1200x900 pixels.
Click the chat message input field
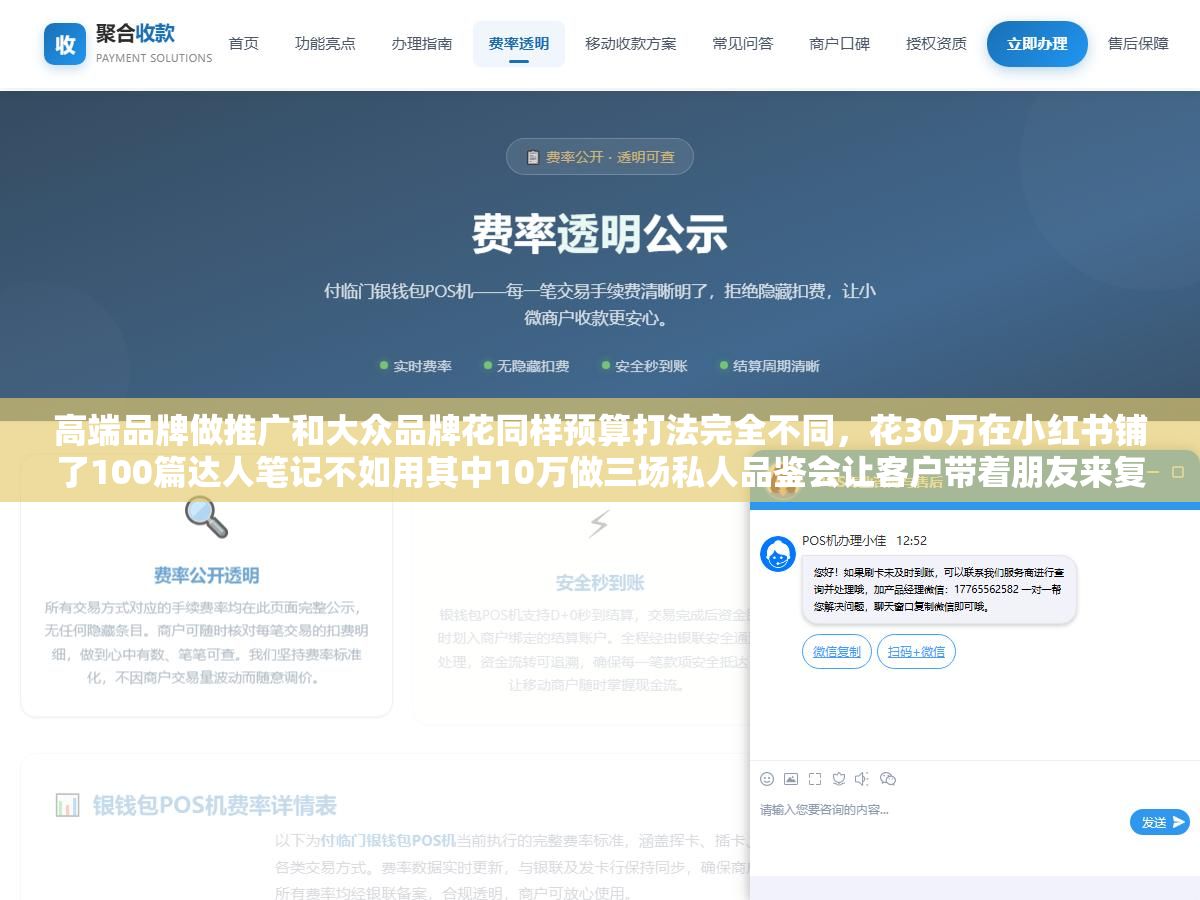point(940,822)
